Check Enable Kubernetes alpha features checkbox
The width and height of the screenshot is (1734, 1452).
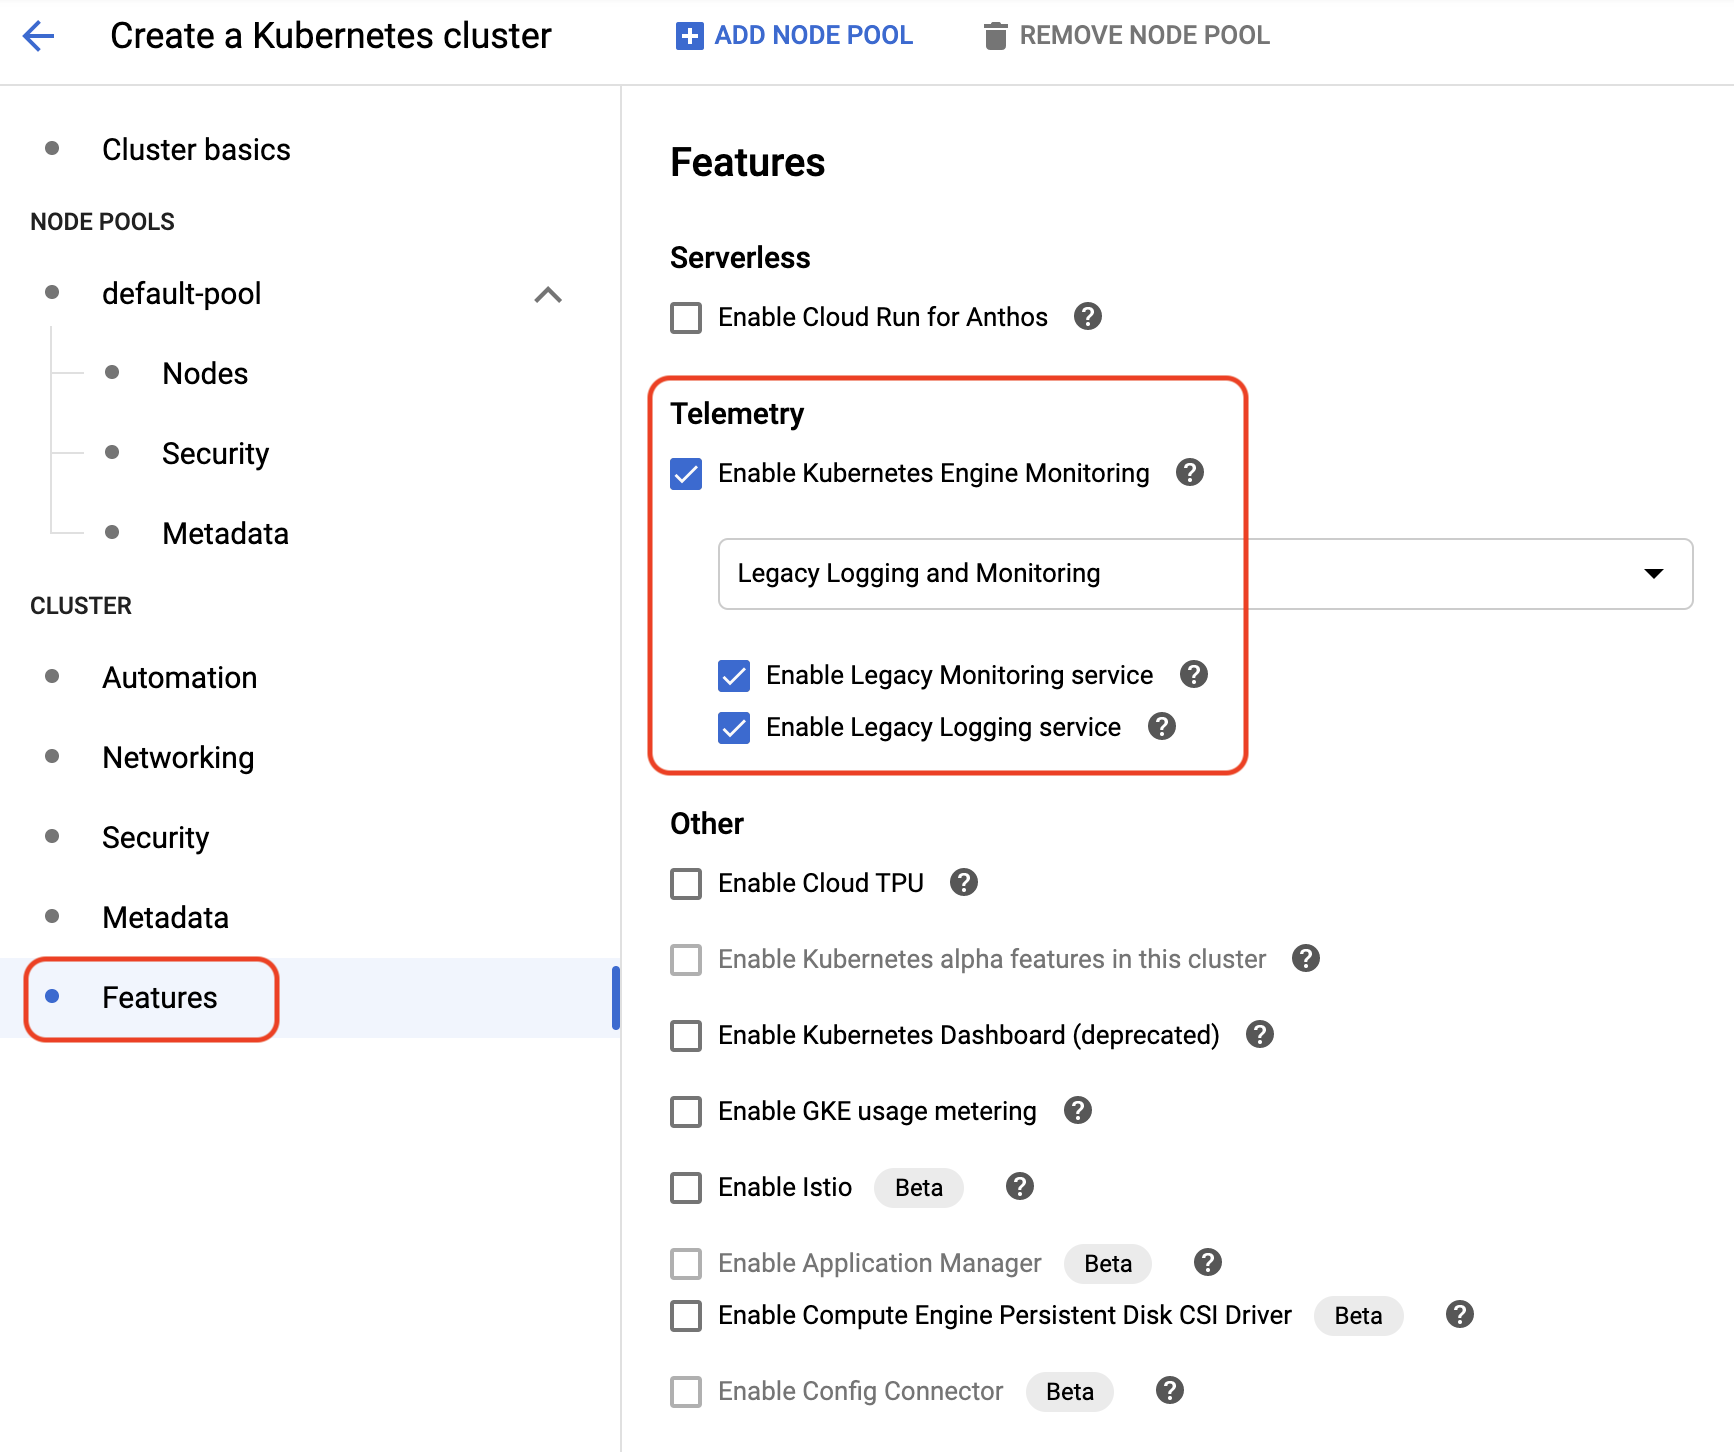pos(686,960)
